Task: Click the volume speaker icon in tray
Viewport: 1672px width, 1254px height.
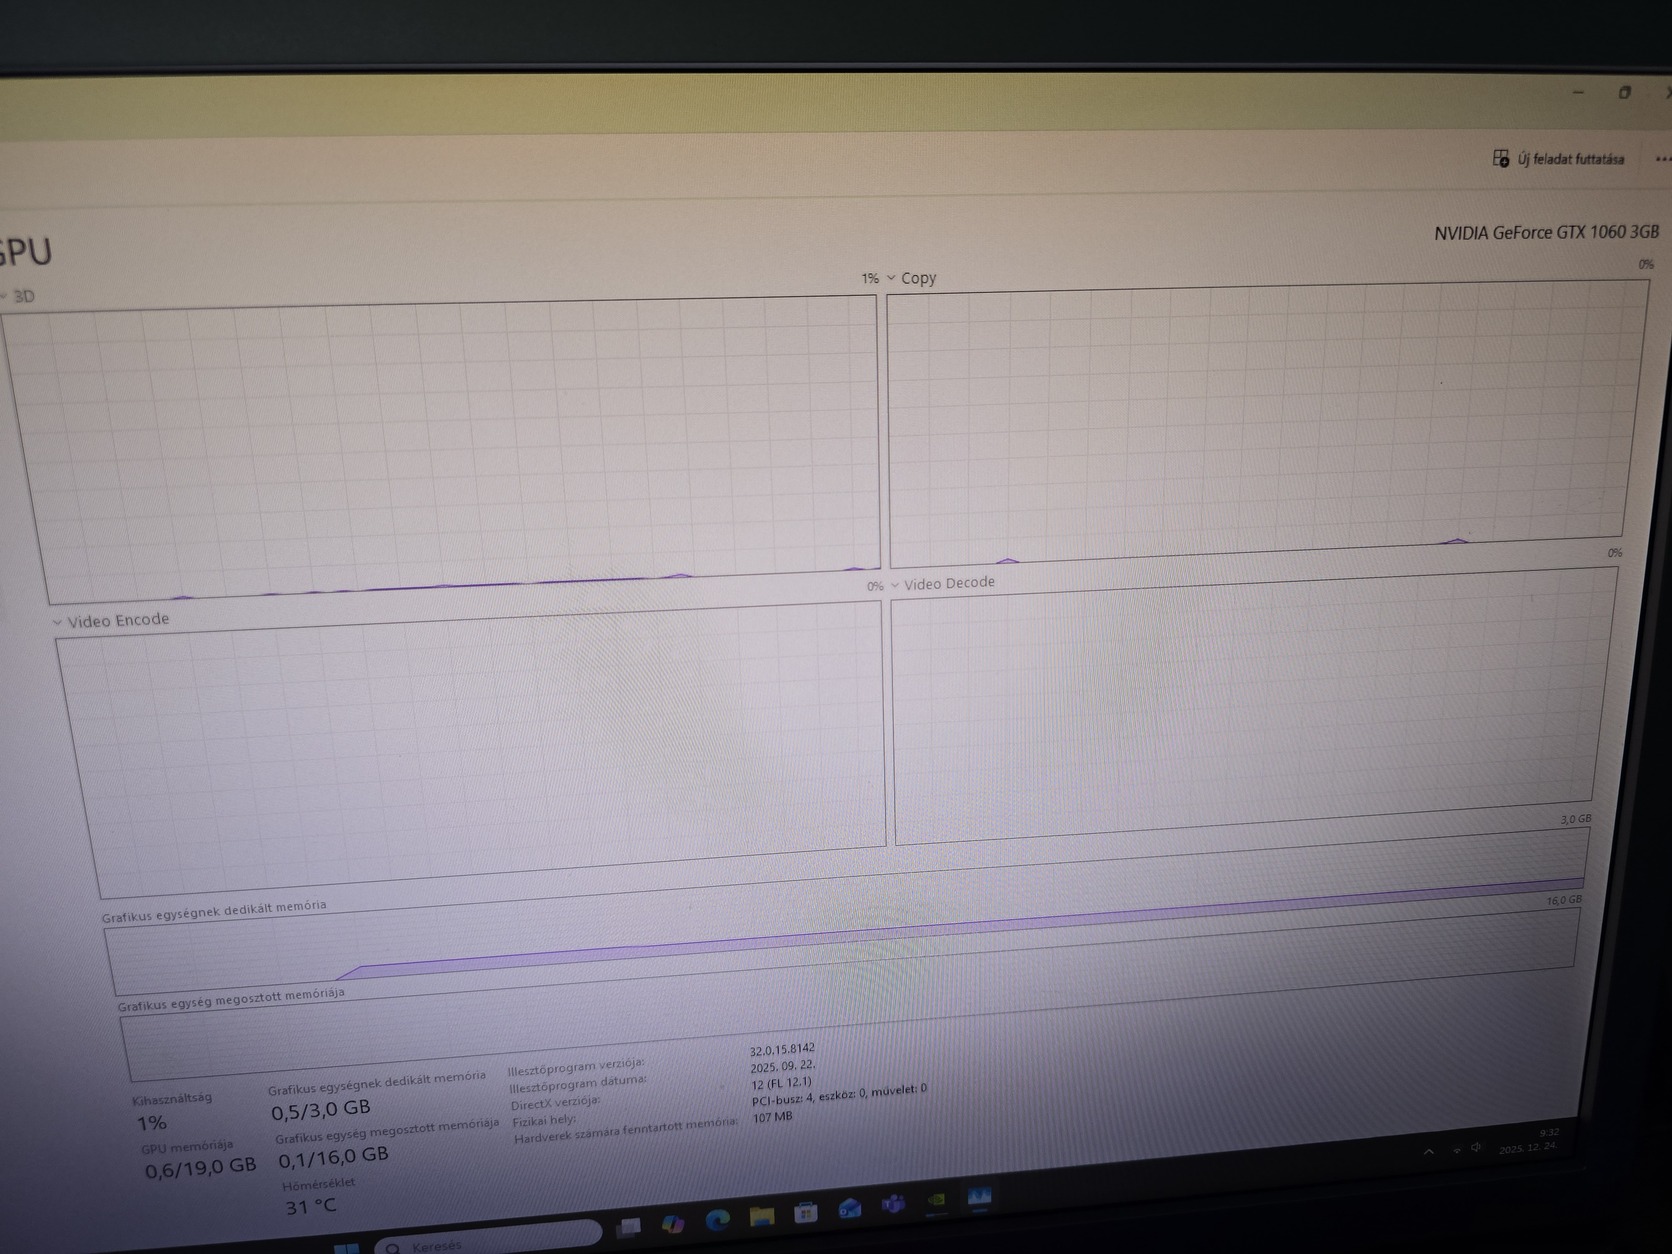Action: [x=1476, y=1147]
